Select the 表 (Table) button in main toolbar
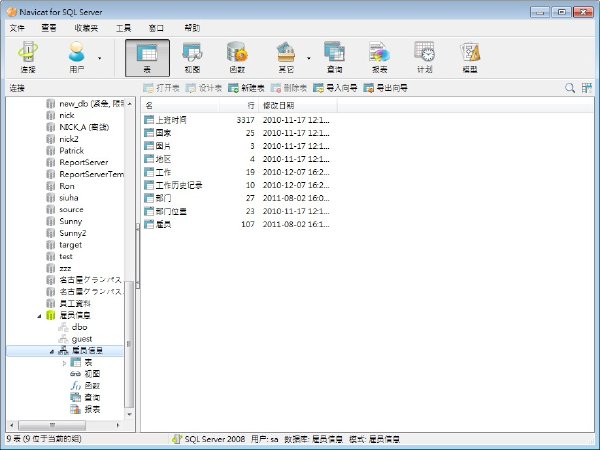Viewport: 600px width, 450px height. click(x=147, y=58)
